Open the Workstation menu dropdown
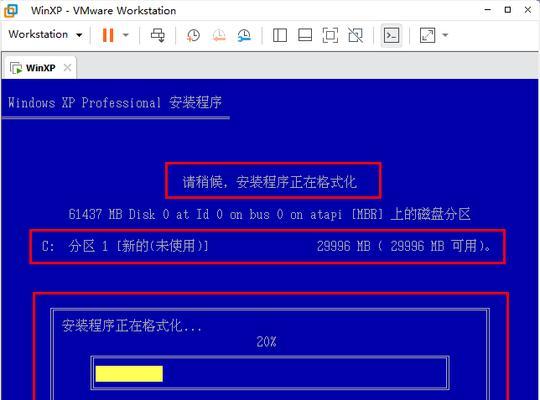540x400 pixels. (x=45, y=34)
